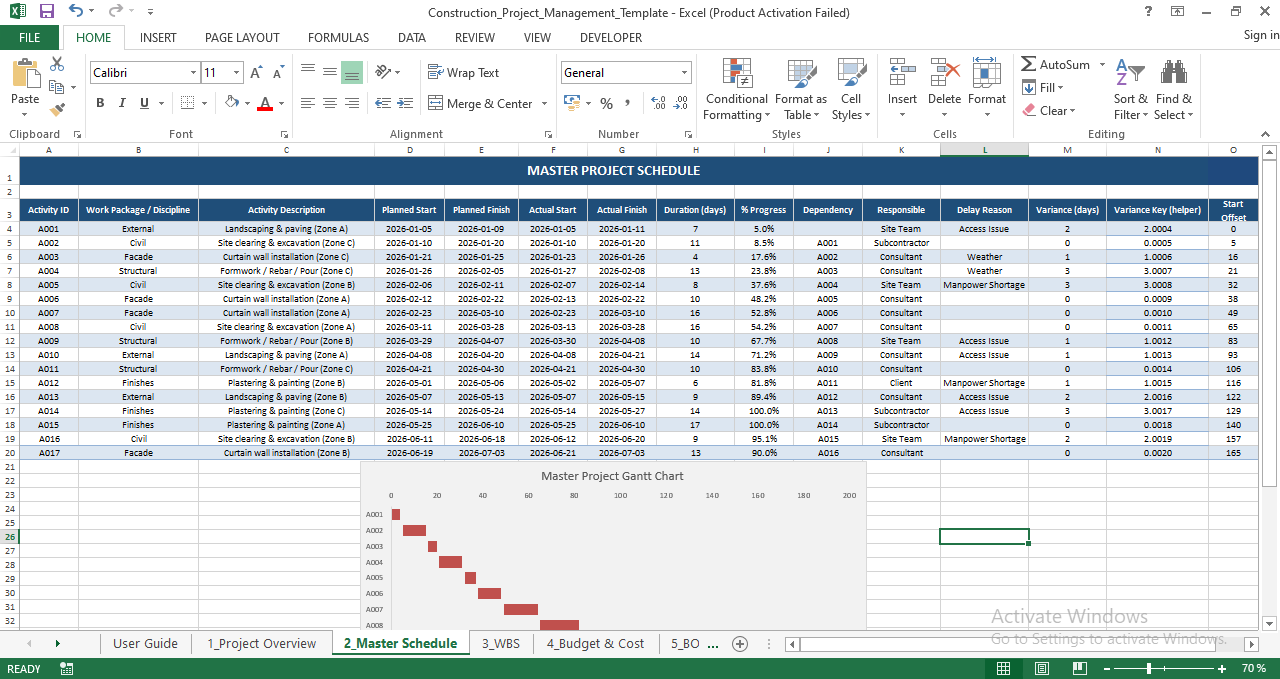Toggle bold formatting
Image resolution: width=1280 pixels, height=679 pixels.
(x=99, y=103)
